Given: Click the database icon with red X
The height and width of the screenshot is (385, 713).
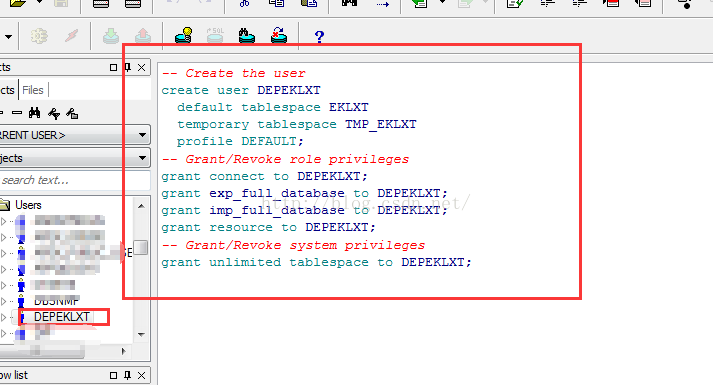Looking at the screenshot, I should [279, 35].
